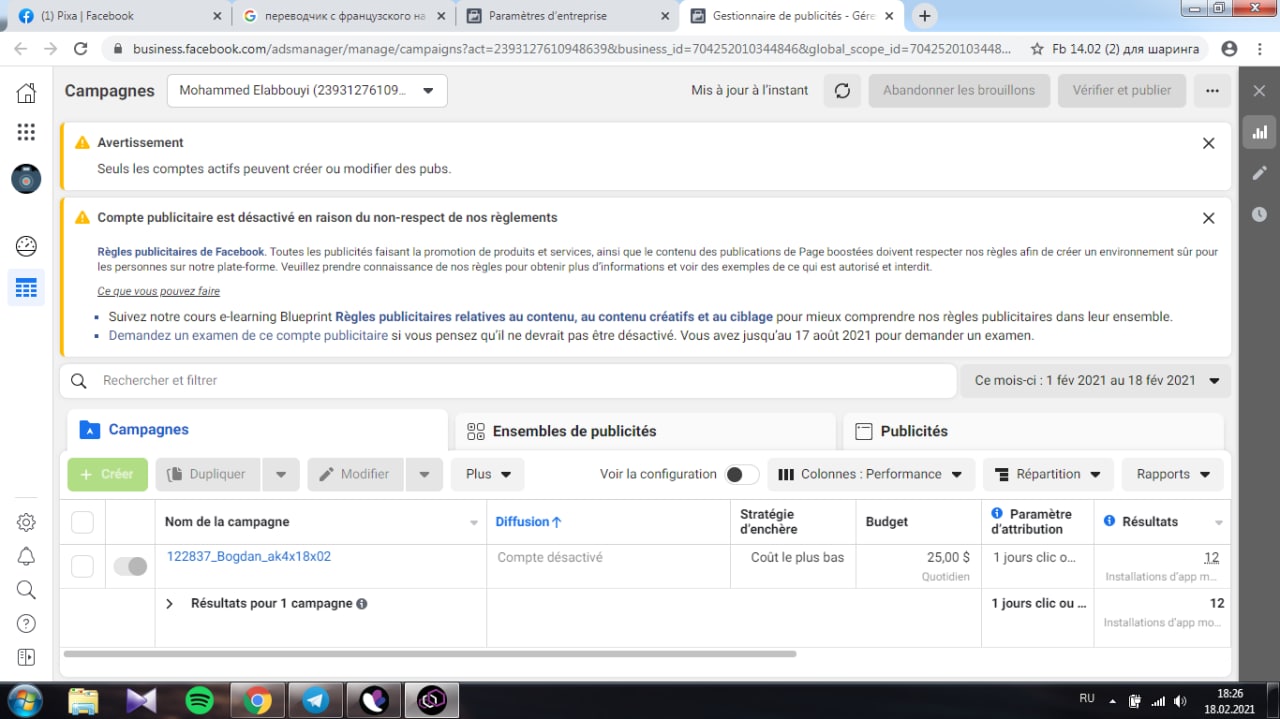Image resolution: width=1280 pixels, height=719 pixels.
Task: Close the right side panel with X
Action: pyautogui.click(x=1259, y=91)
